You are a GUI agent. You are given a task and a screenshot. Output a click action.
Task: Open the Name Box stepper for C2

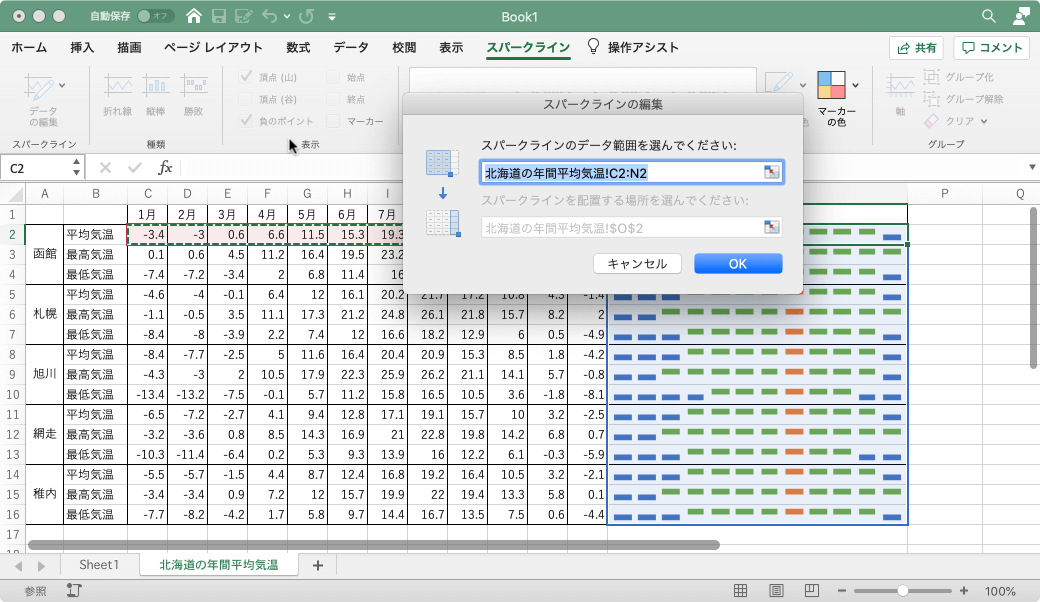click(76, 167)
